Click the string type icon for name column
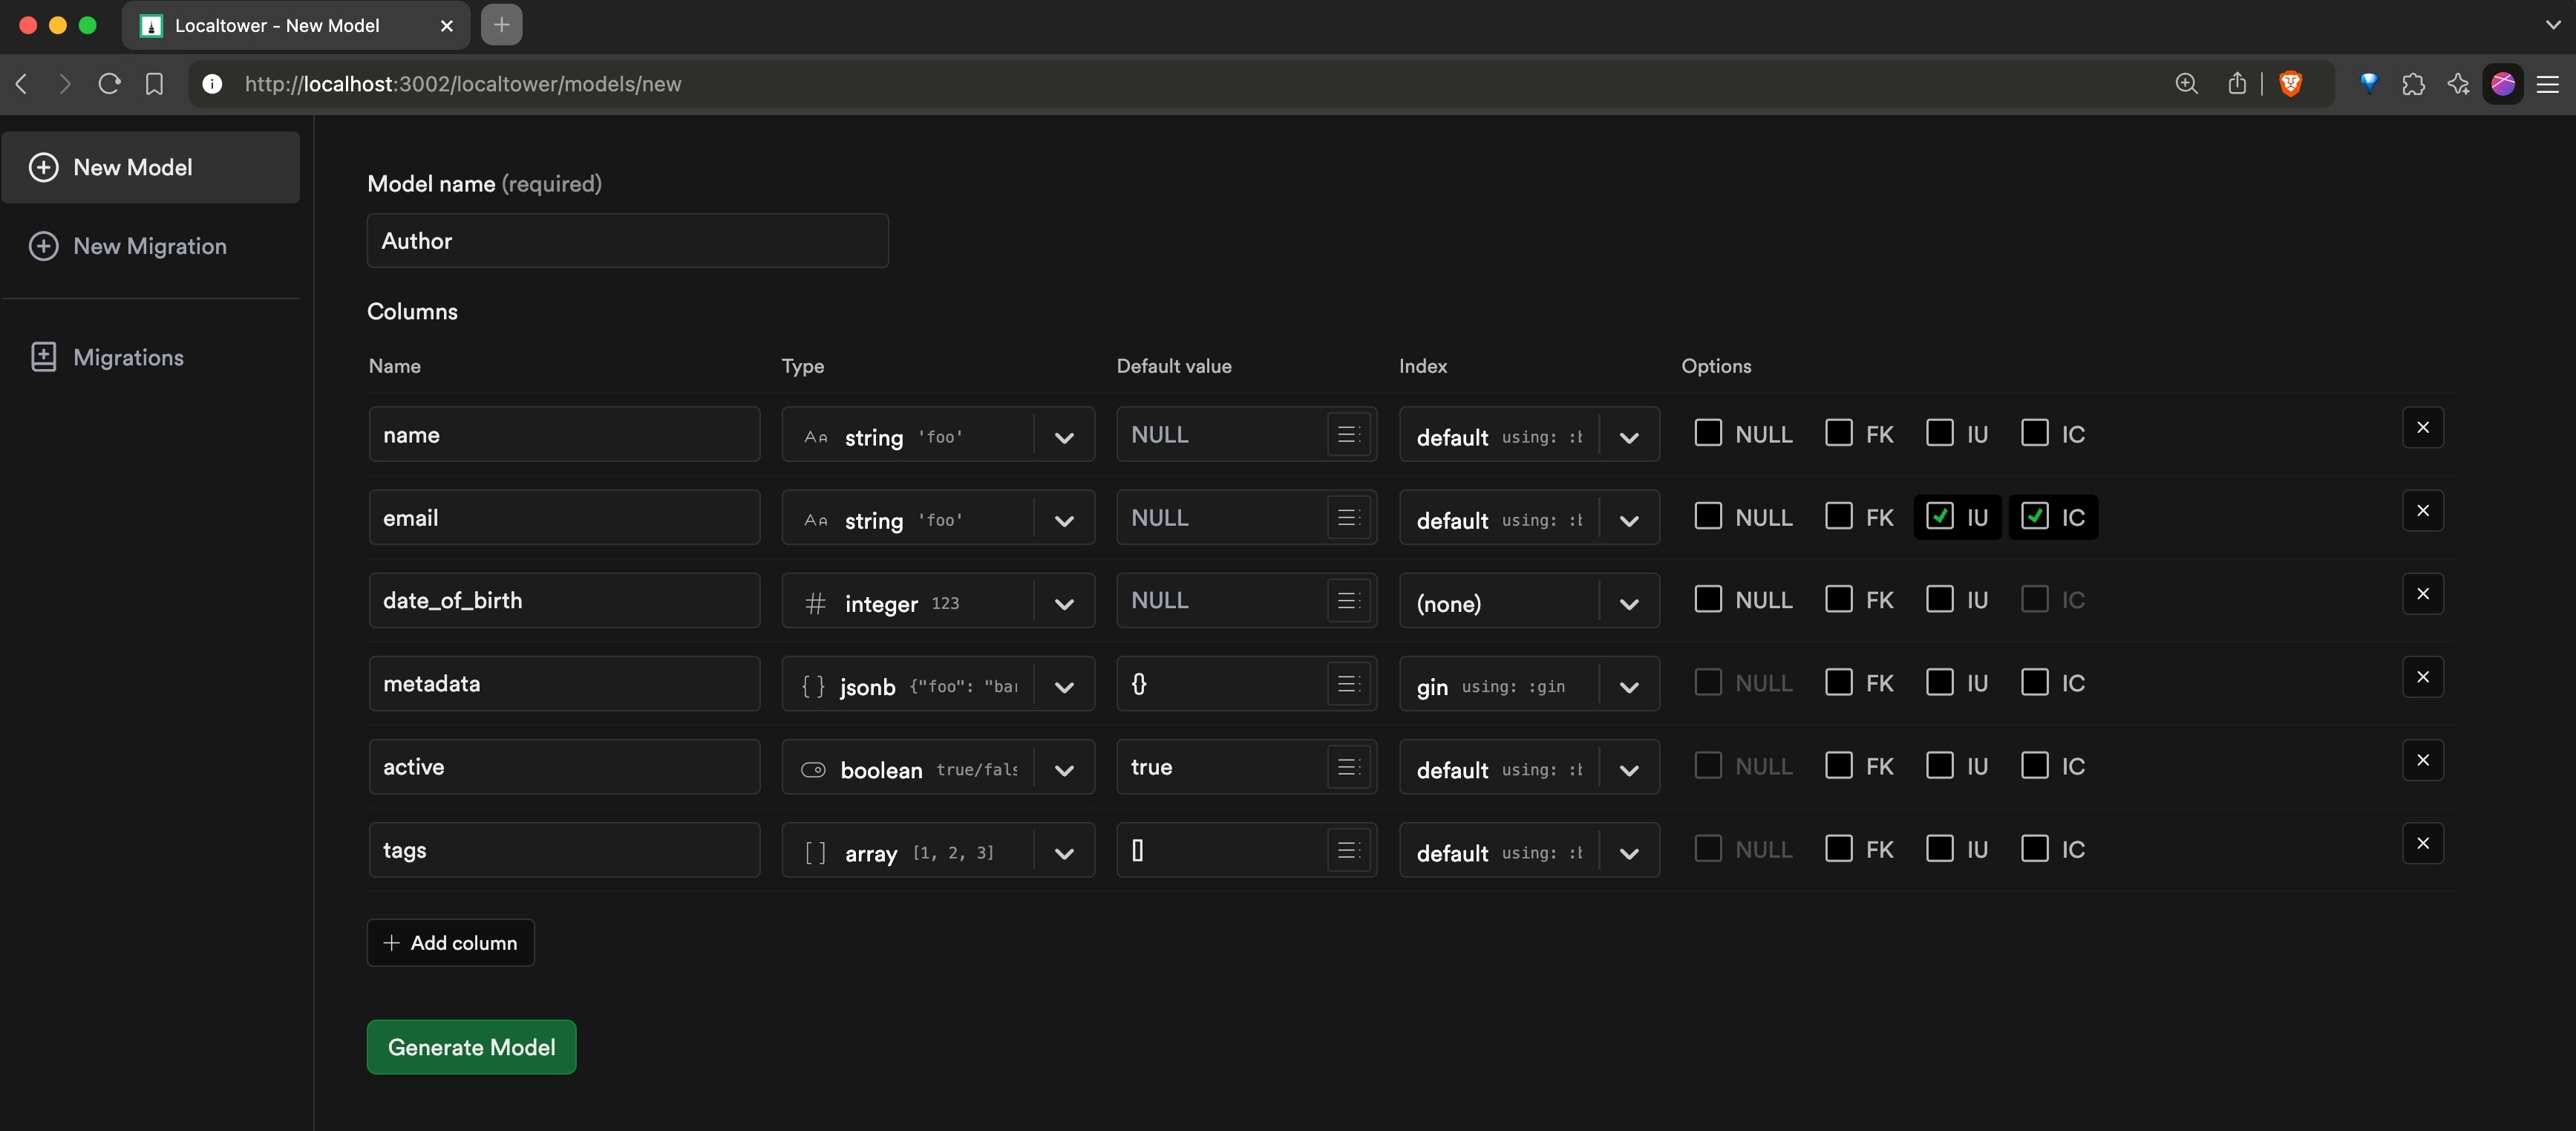2576x1131 pixels. (815, 434)
